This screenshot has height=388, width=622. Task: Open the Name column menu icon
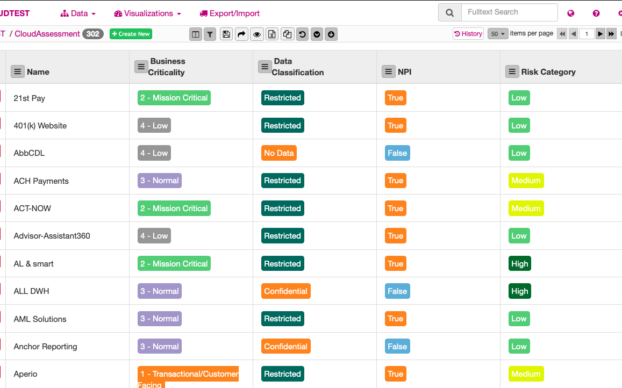[17, 71]
